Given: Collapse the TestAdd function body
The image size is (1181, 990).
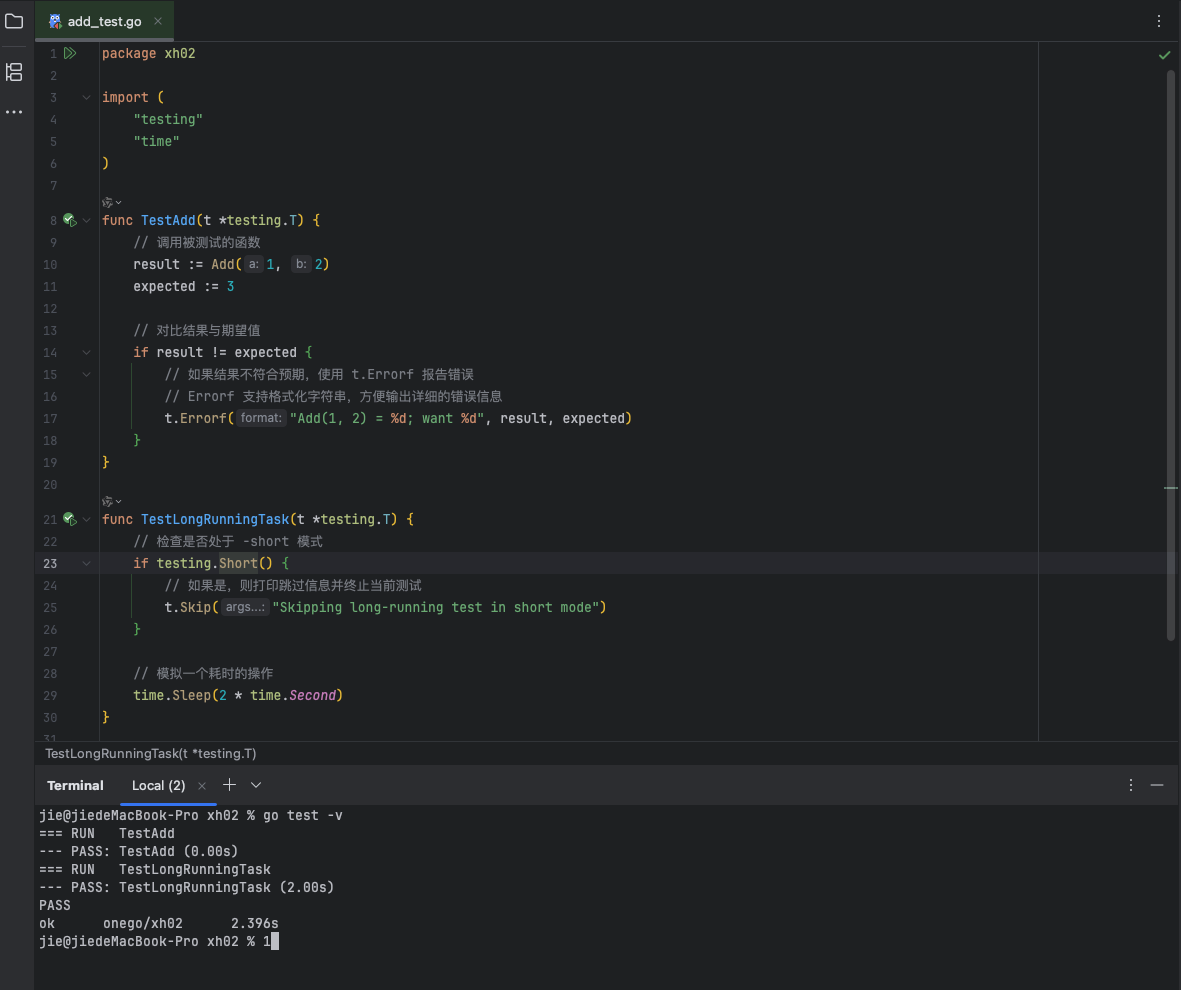Looking at the screenshot, I should [87, 220].
